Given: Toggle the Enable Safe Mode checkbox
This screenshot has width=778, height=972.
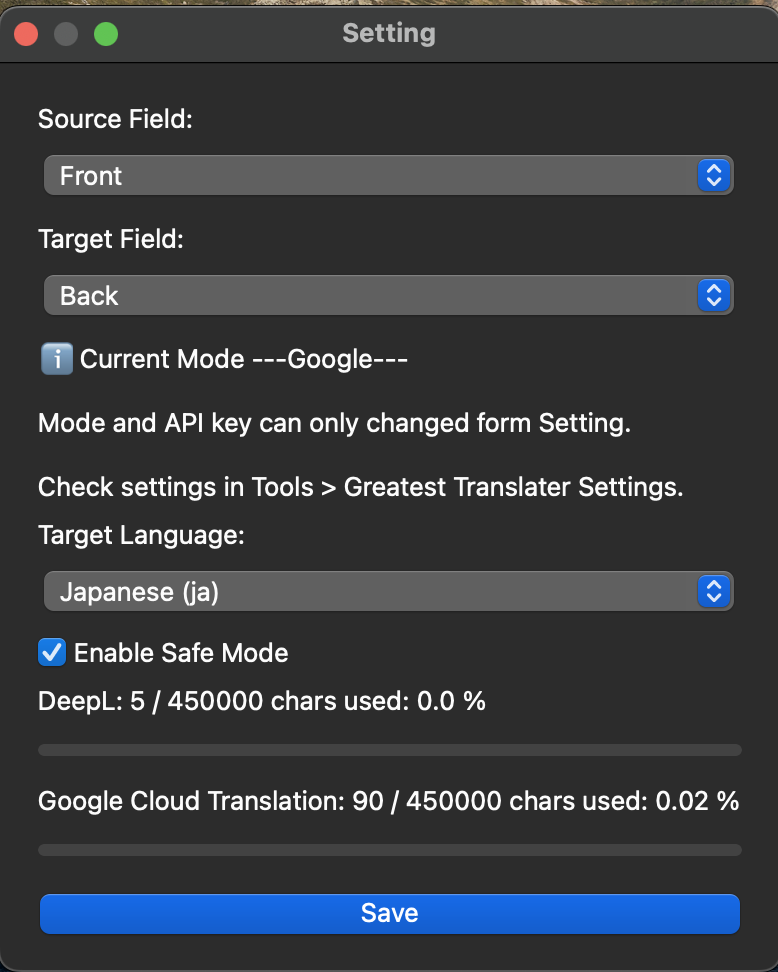Looking at the screenshot, I should click(x=52, y=653).
